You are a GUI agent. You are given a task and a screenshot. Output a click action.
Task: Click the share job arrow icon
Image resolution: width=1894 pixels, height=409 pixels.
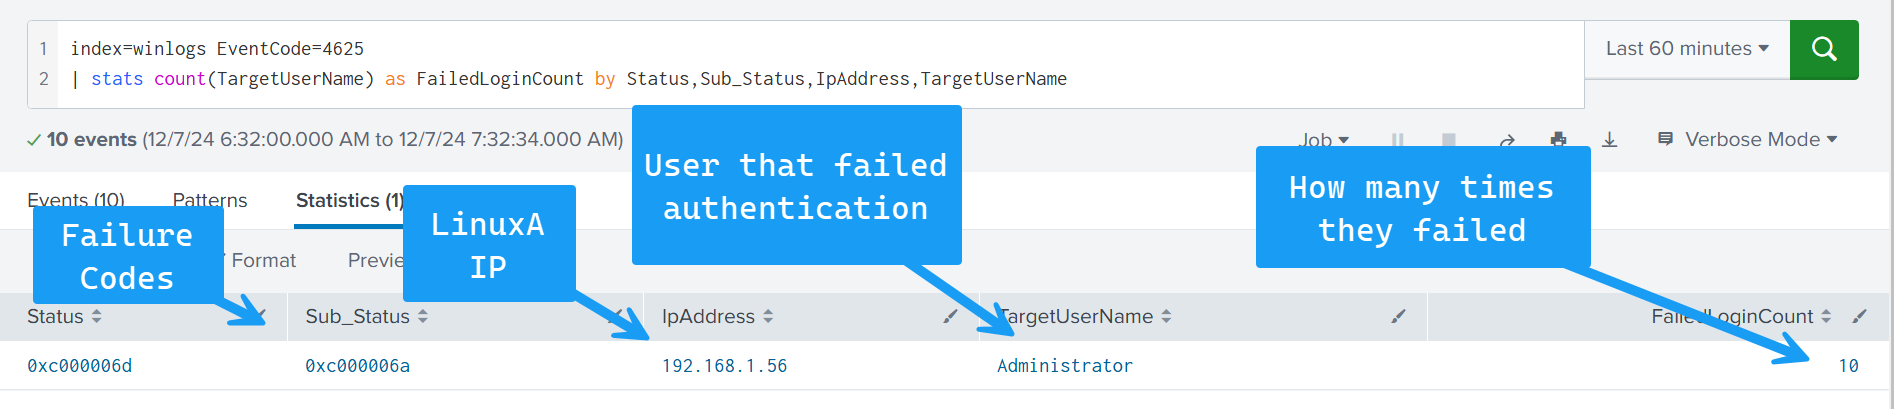click(x=1507, y=141)
